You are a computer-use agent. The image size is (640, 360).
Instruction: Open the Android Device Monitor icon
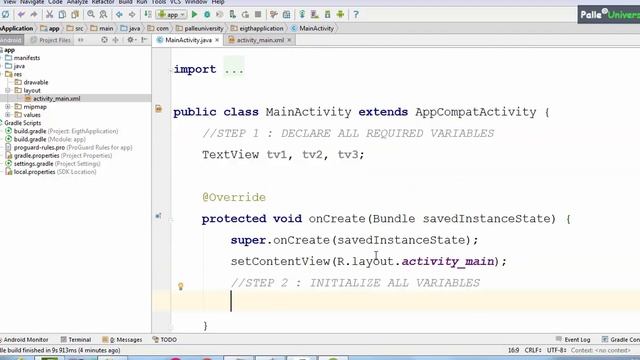coord(340,15)
